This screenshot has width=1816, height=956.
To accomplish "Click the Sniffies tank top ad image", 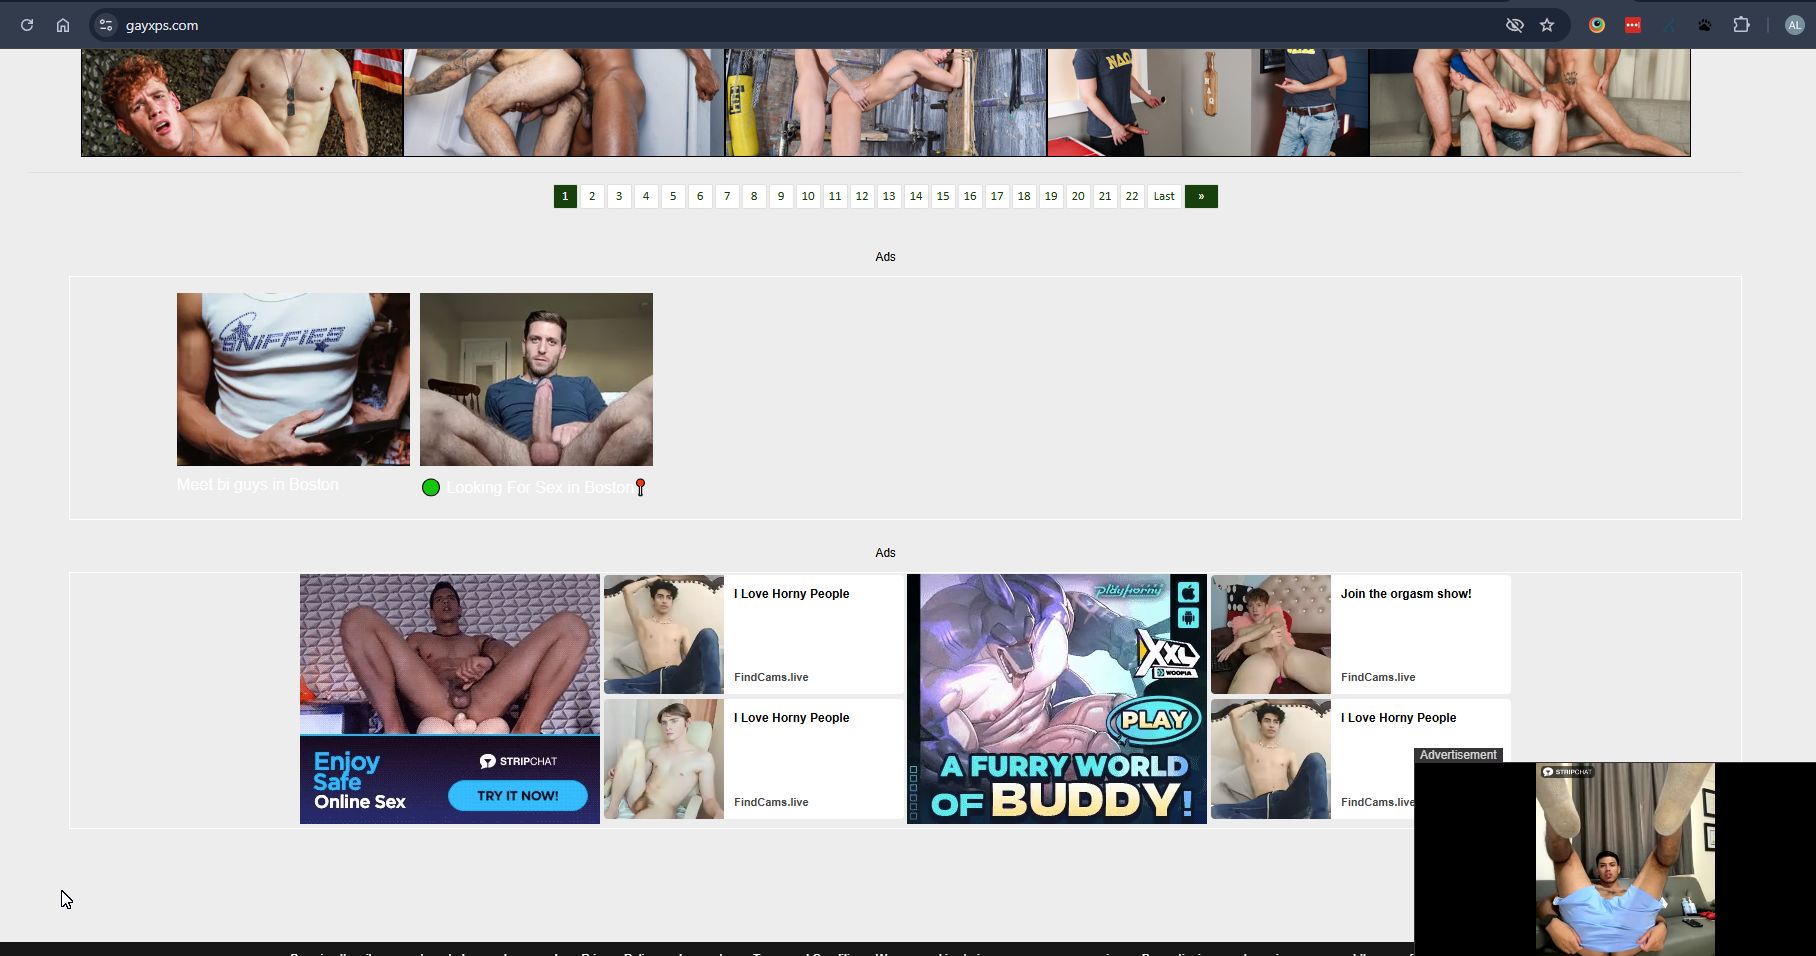I will tap(293, 379).
